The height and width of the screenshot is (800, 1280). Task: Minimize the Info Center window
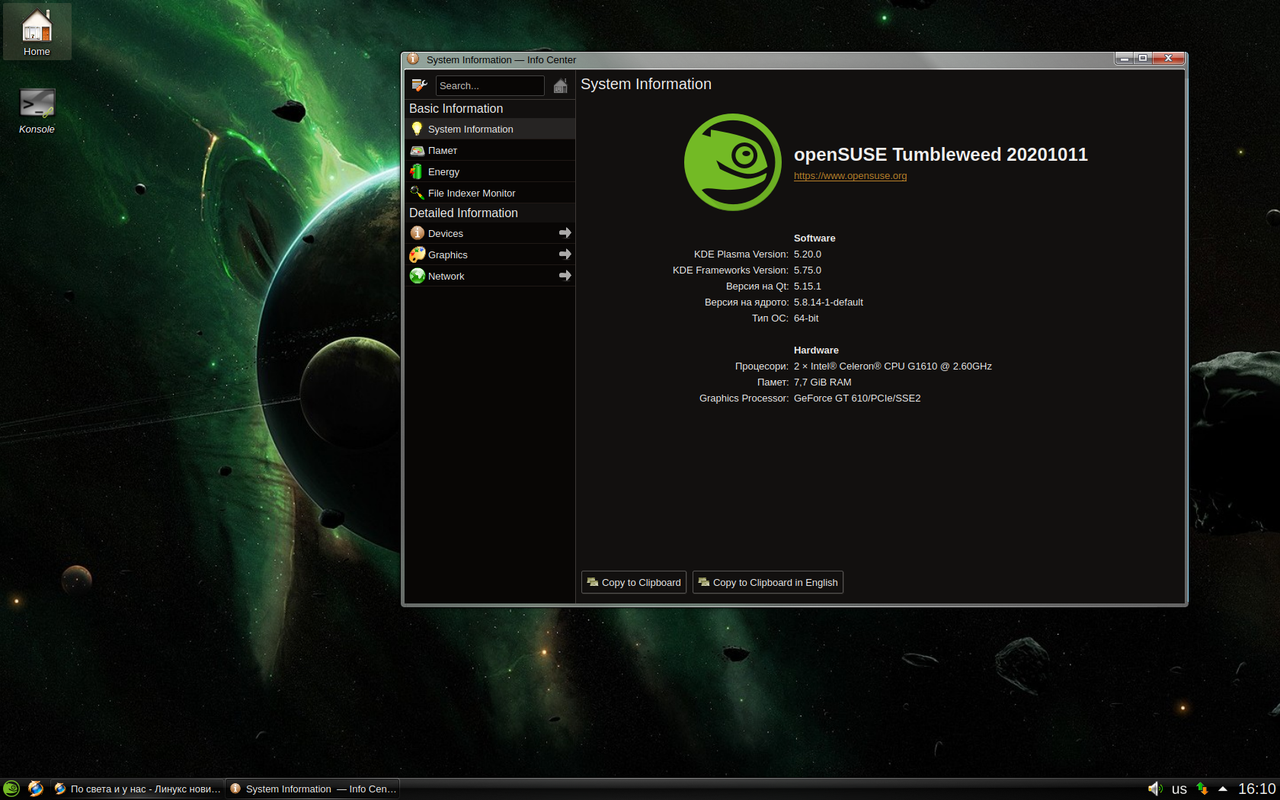[1125, 59]
